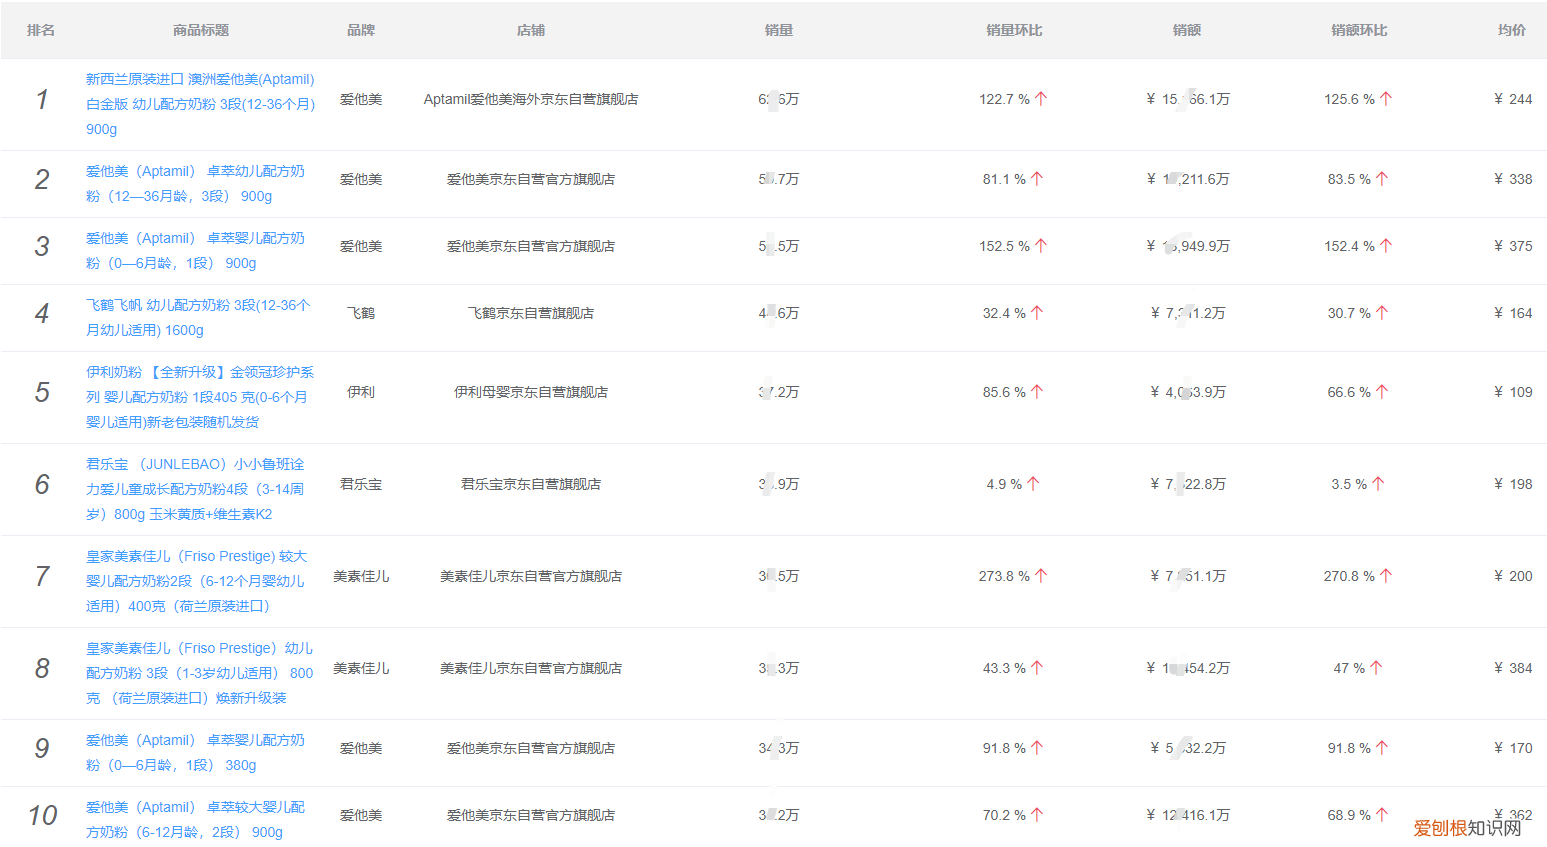This screenshot has width=1547, height=847.
Task: Click the 品牌 column header
Action: point(360,29)
